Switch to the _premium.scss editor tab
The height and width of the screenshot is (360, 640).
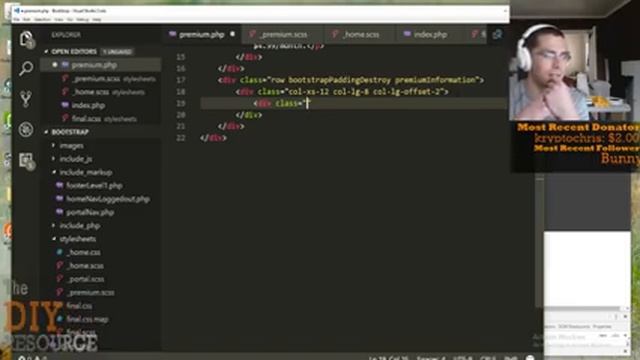284,35
